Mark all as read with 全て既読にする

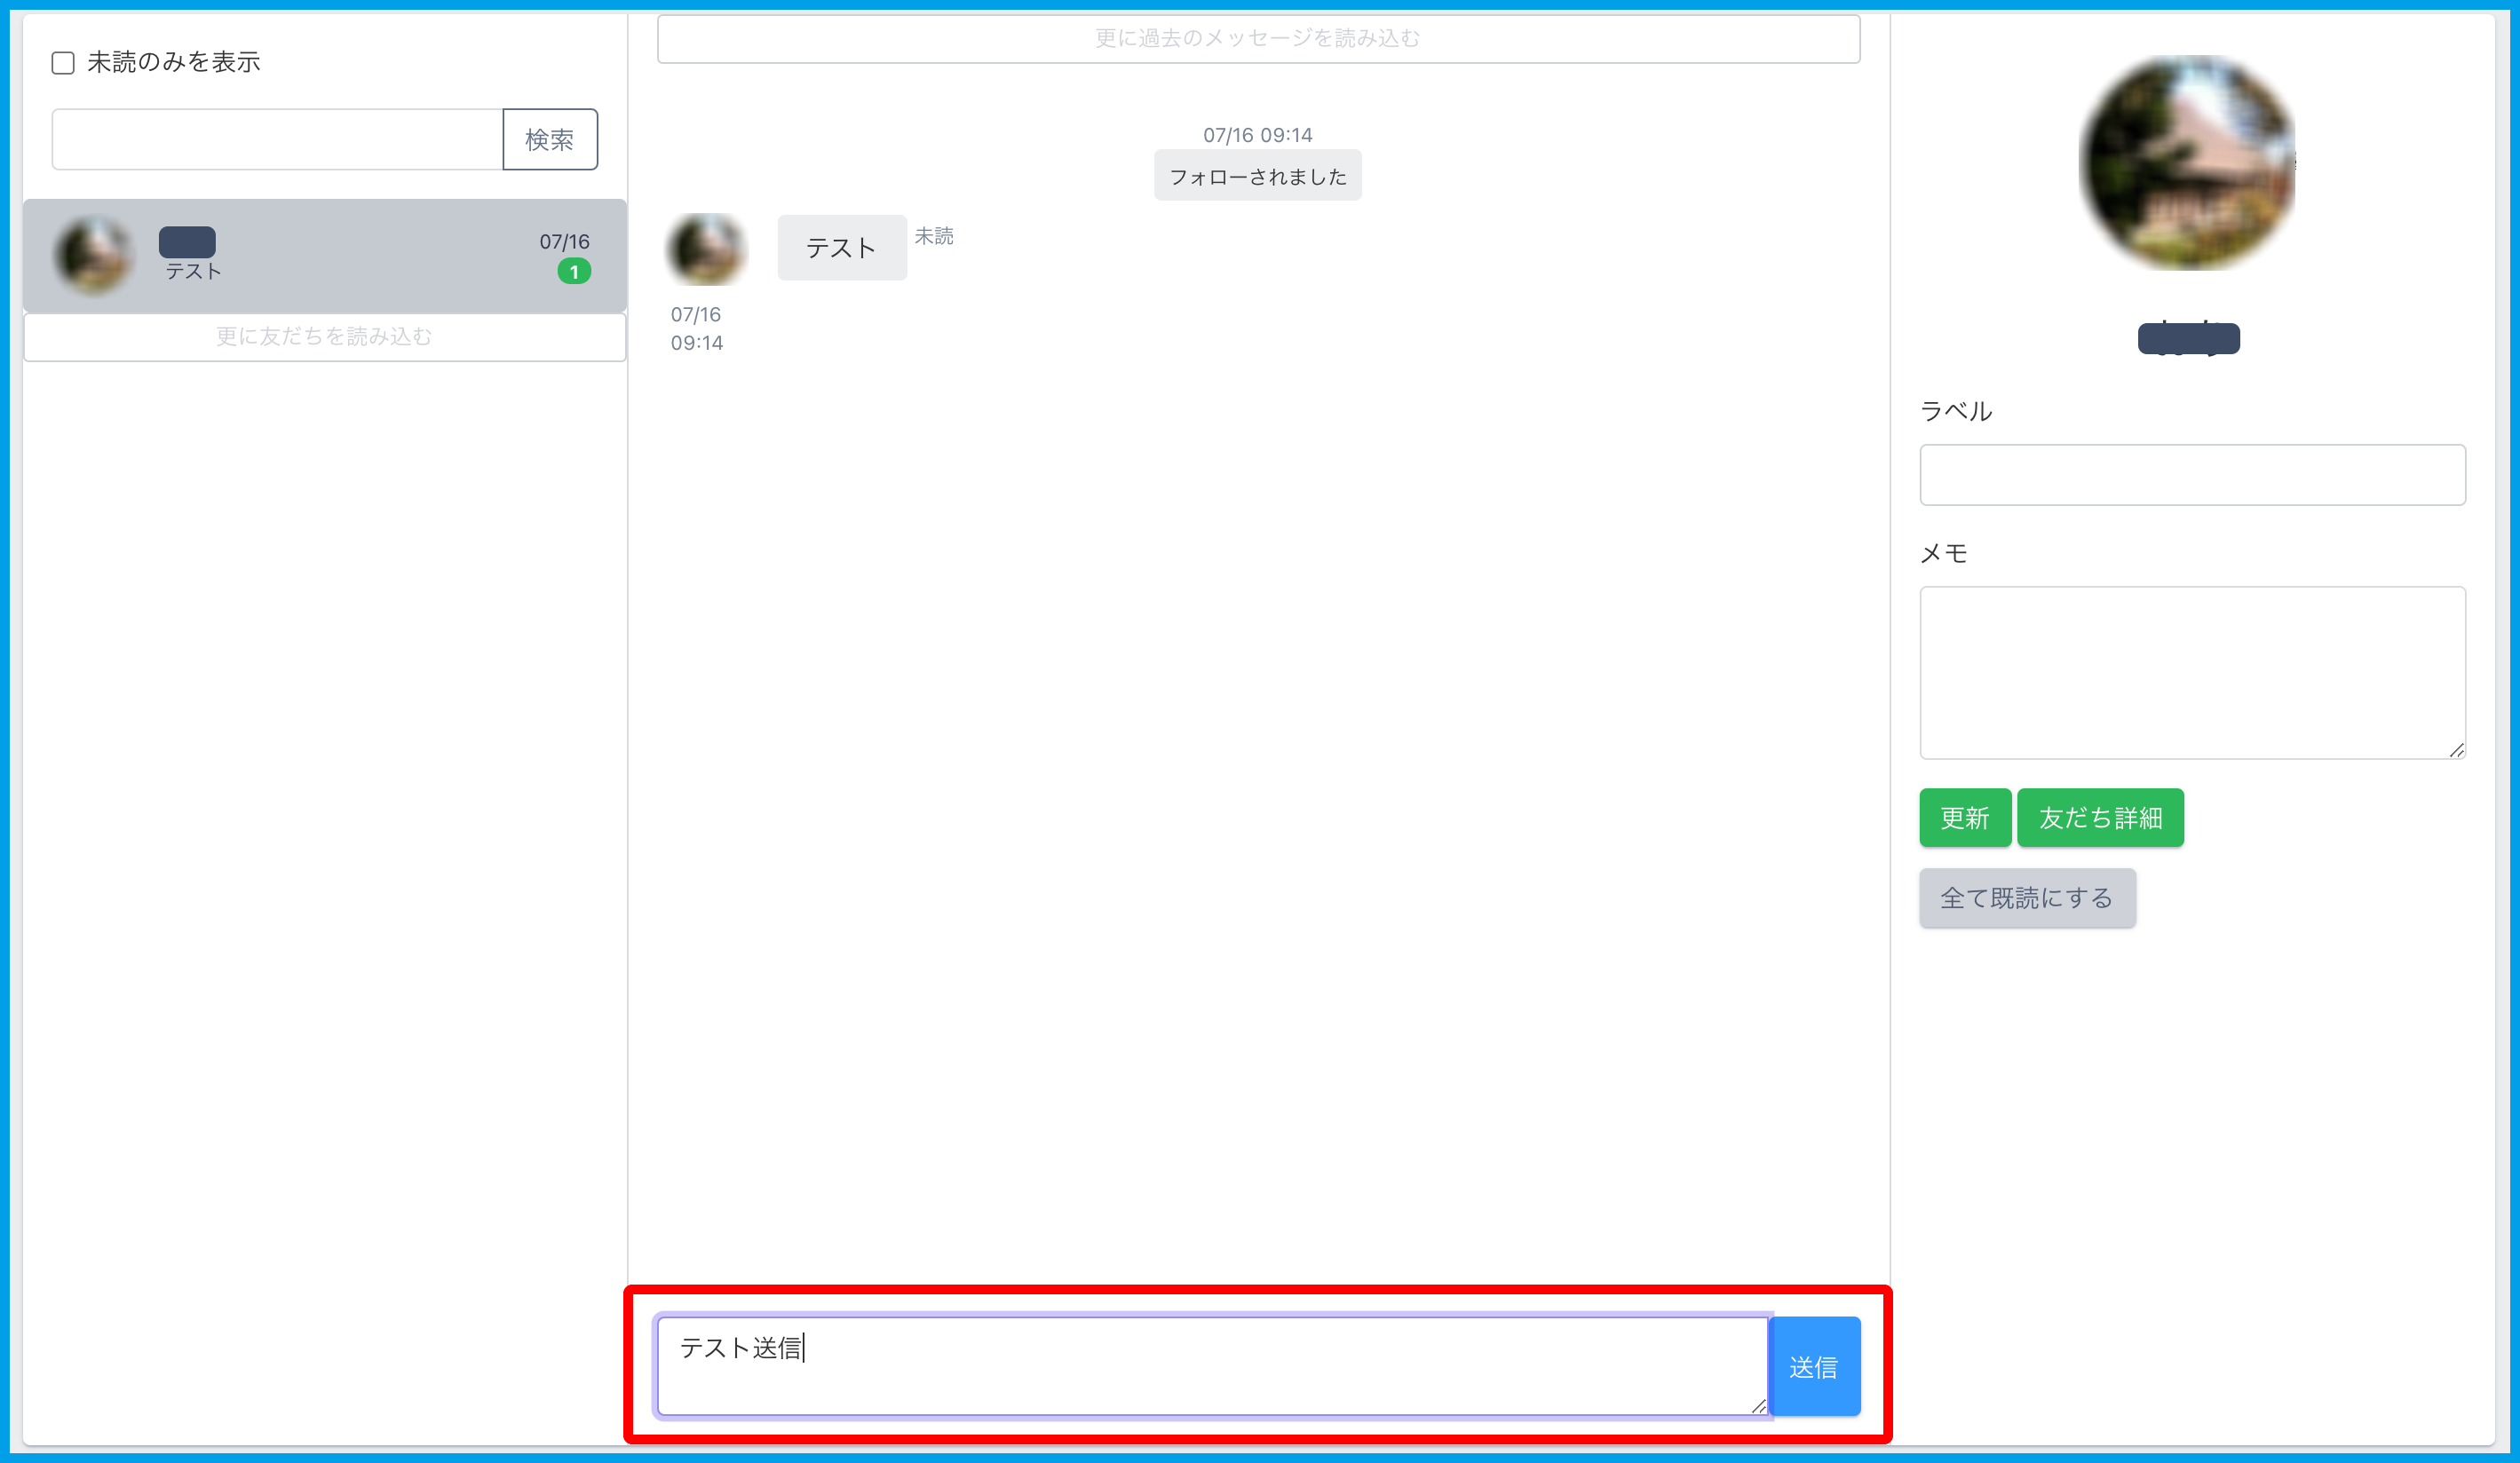pos(2027,898)
